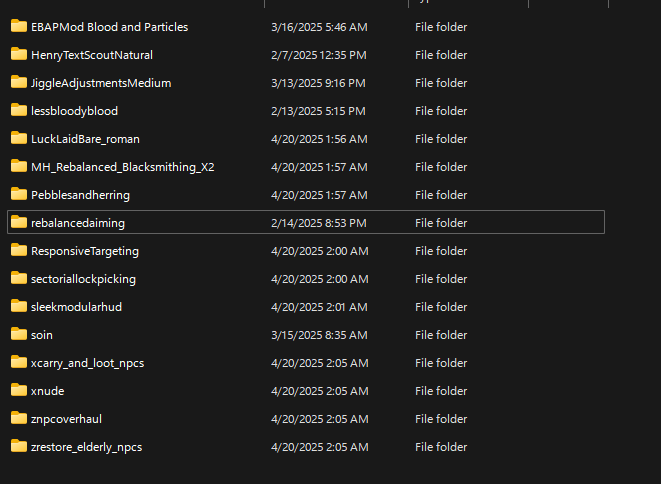Select the xnude folder name
This screenshot has height=484, width=661.
point(47,391)
